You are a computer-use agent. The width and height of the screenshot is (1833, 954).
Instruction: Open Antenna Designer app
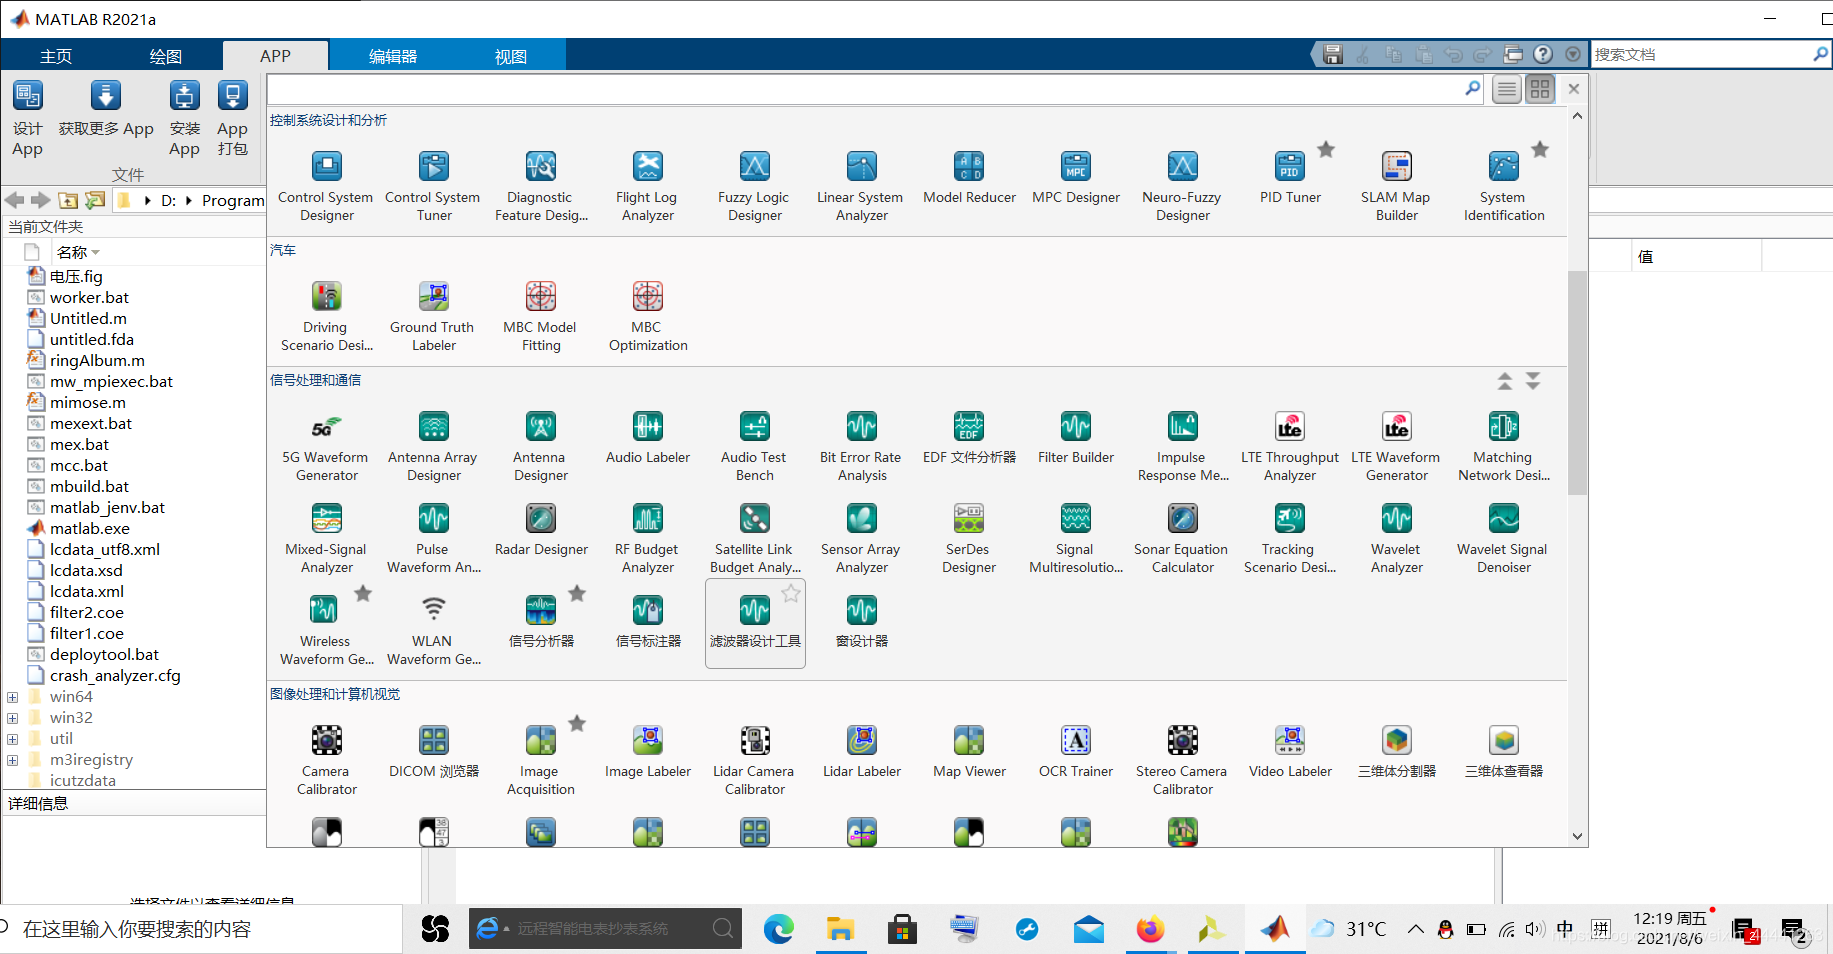(x=540, y=446)
